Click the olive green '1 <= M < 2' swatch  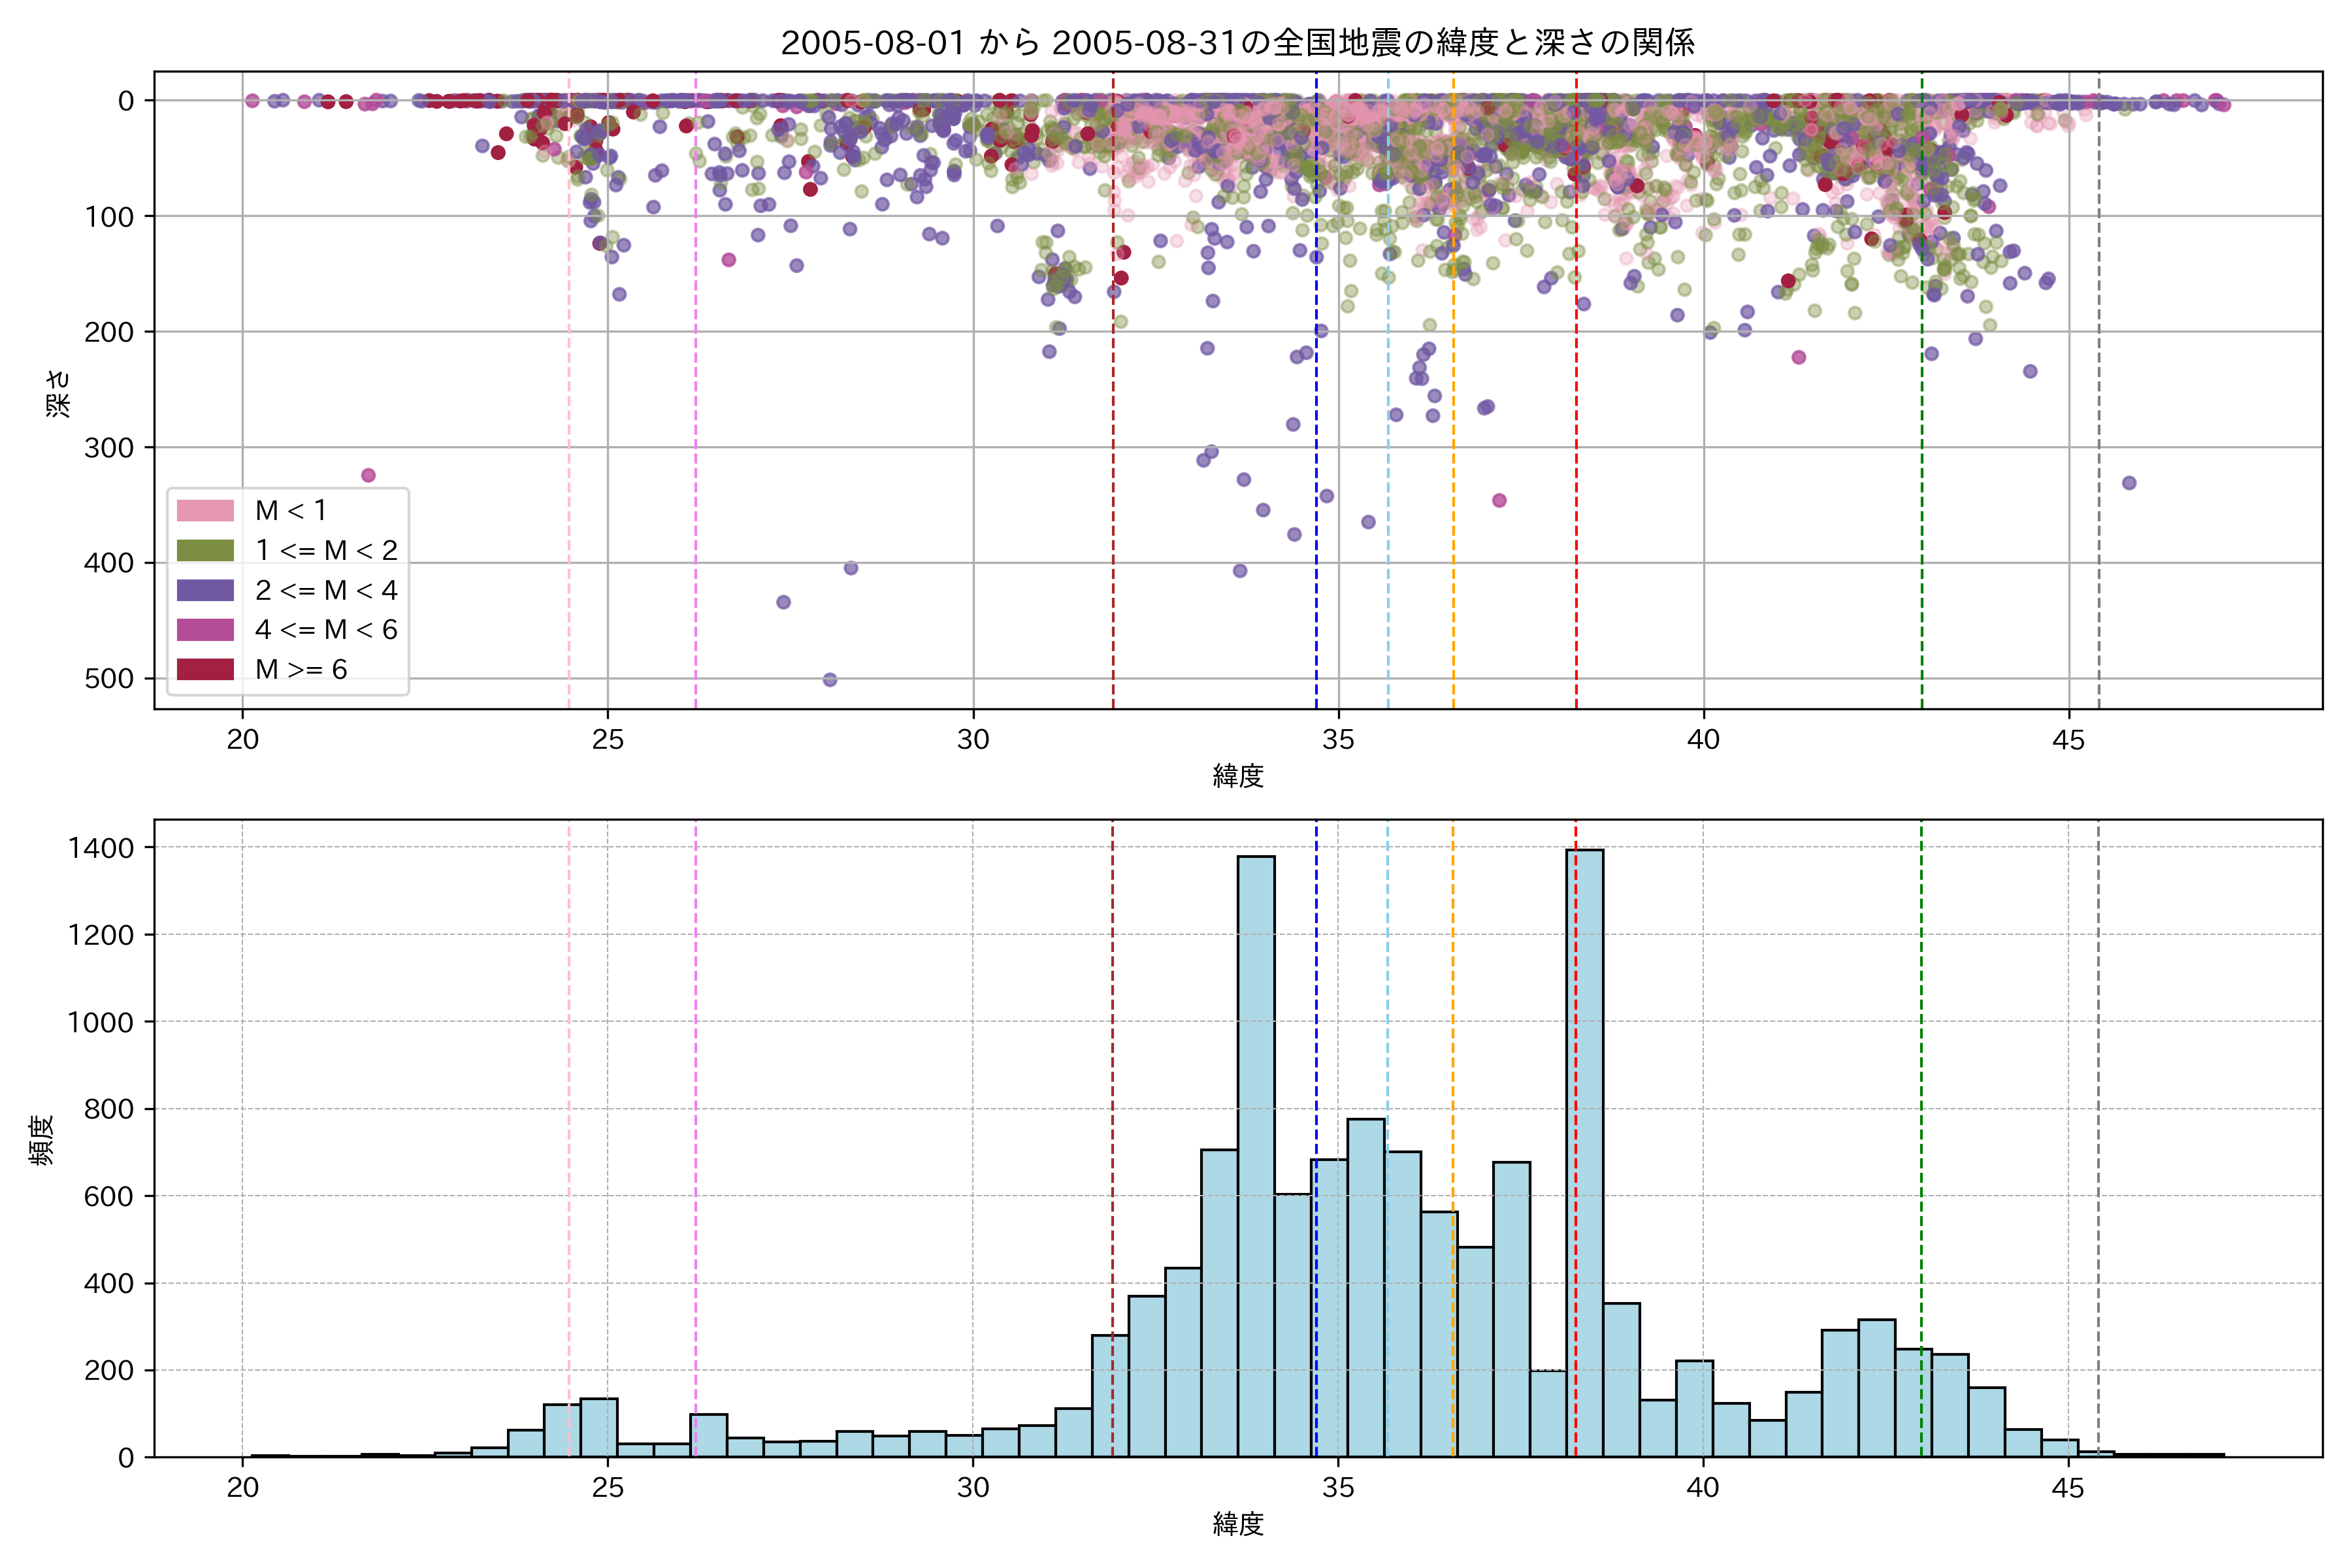[x=205, y=551]
